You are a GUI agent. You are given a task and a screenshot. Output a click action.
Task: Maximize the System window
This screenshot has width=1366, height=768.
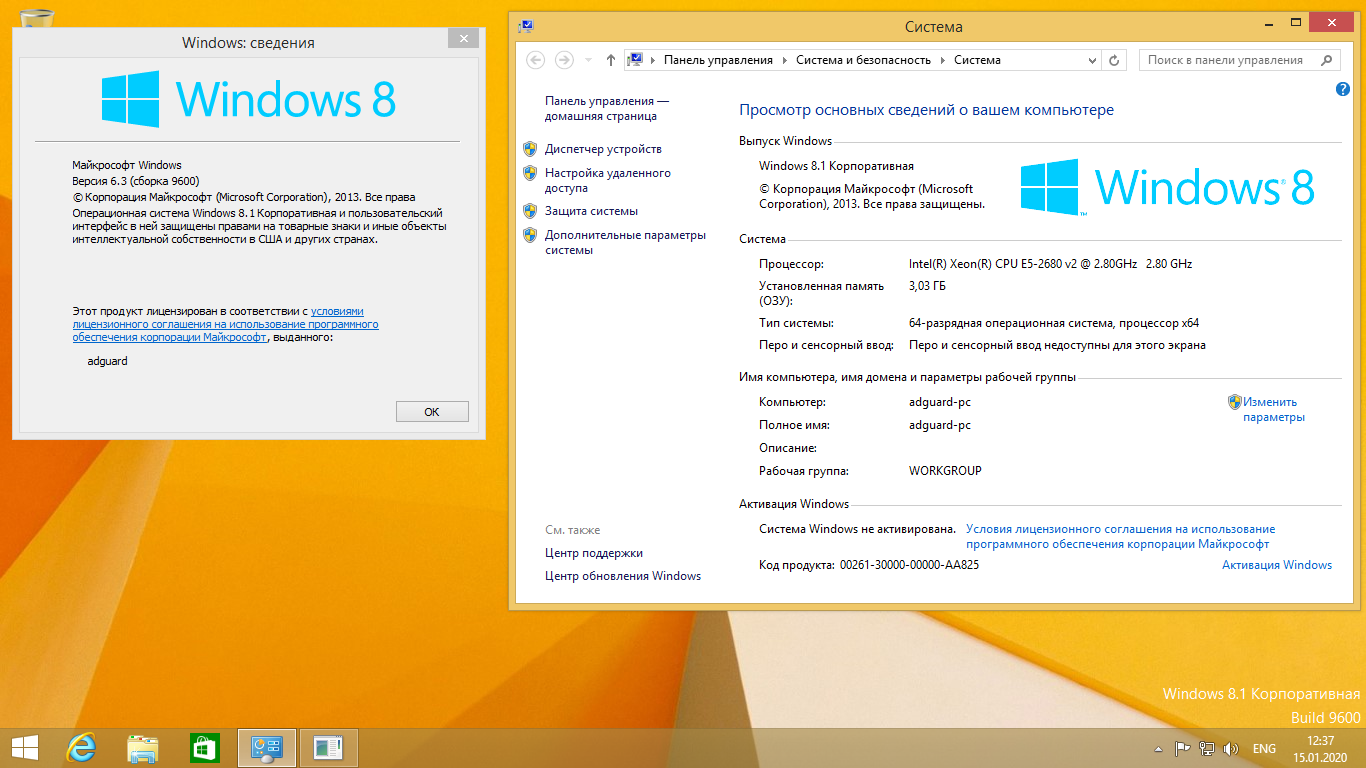pos(1295,22)
